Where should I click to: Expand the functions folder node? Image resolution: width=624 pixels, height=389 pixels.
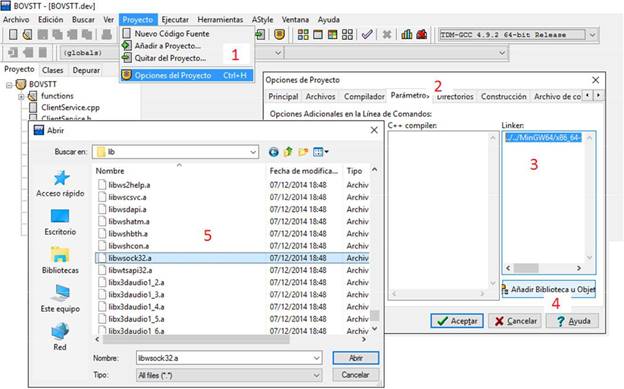(x=21, y=96)
